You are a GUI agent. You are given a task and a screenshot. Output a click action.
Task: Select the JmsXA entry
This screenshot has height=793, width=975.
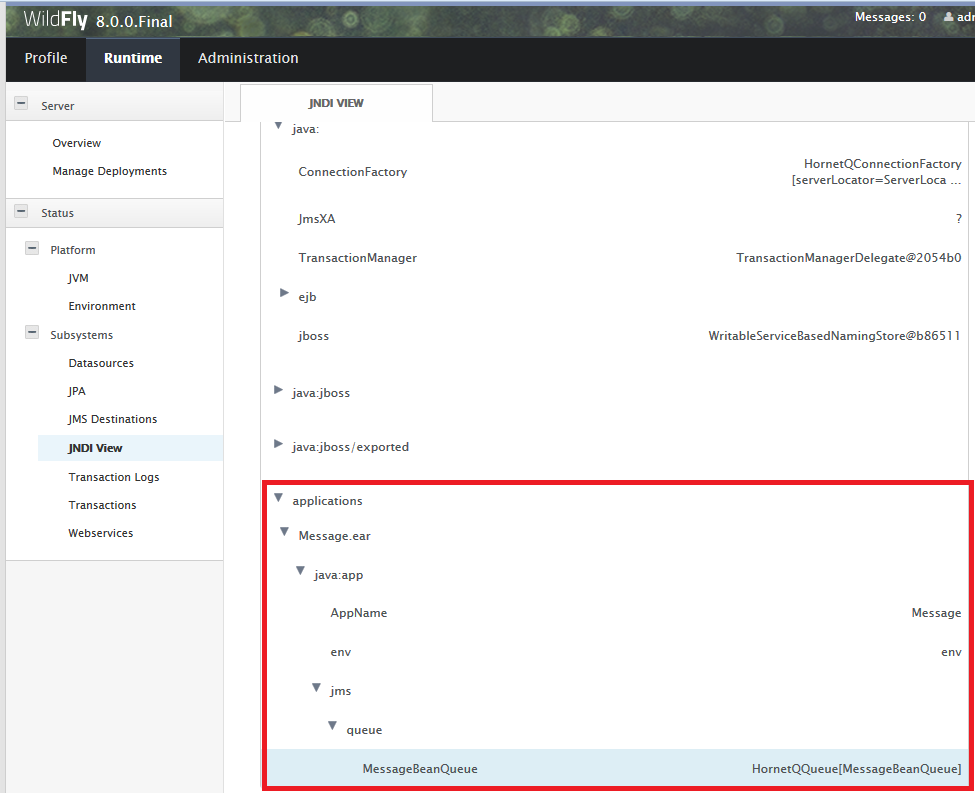317,219
